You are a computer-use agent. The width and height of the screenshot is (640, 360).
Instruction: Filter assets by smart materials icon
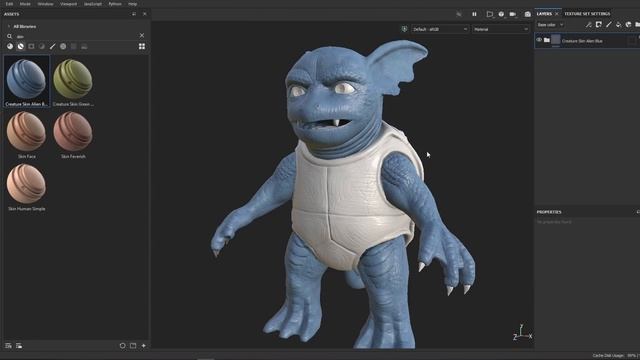click(21, 47)
